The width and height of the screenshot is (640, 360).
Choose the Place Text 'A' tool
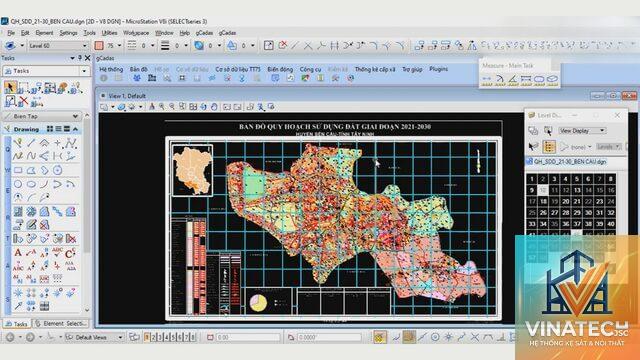18,253
